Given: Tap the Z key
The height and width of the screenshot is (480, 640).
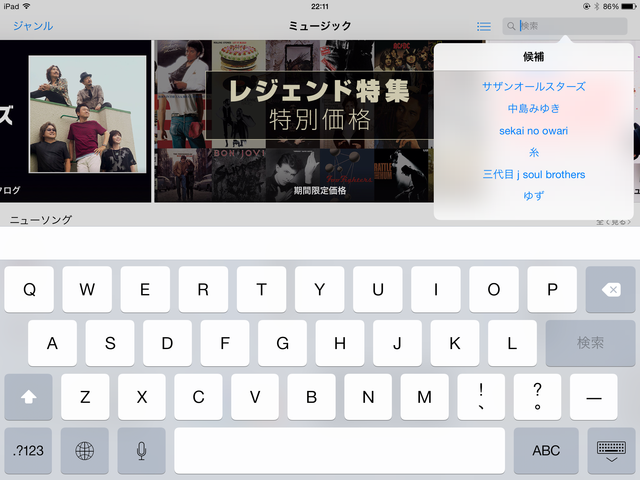Looking at the screenshot, I should (85, 397).
